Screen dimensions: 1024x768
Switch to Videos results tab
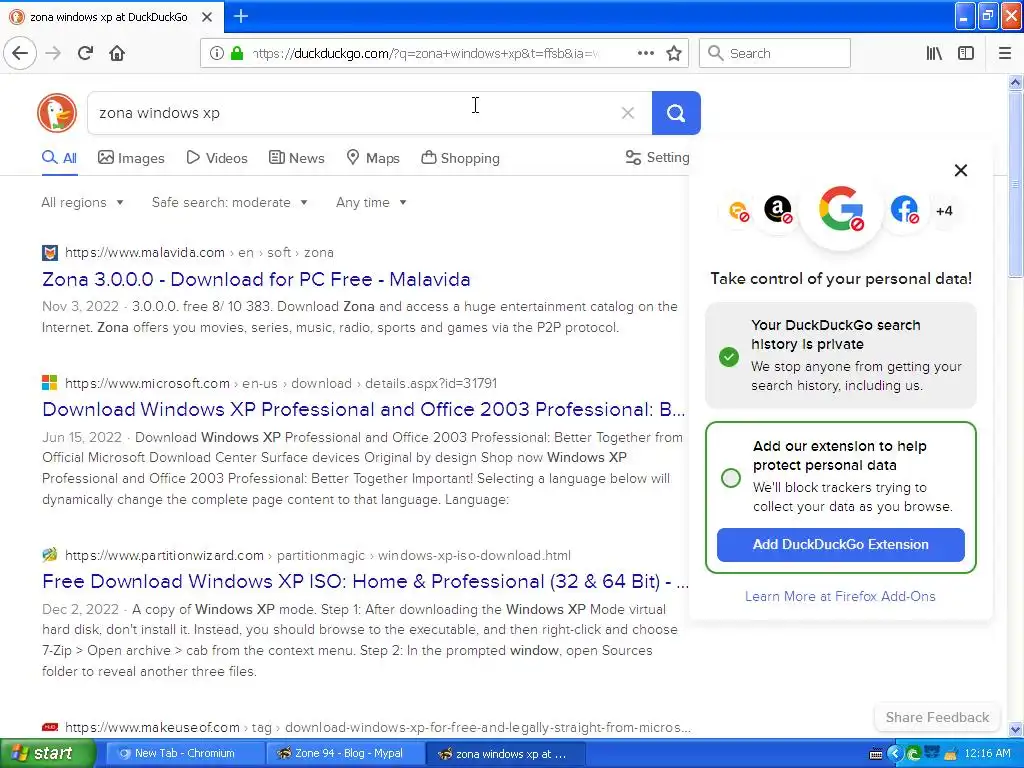[217, 158]
